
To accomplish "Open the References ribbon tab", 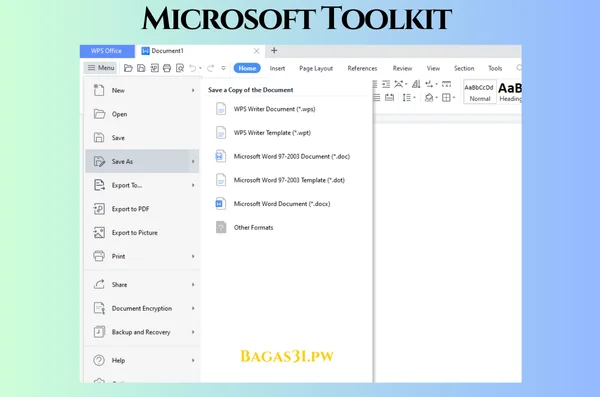I will tap(362, 68).
